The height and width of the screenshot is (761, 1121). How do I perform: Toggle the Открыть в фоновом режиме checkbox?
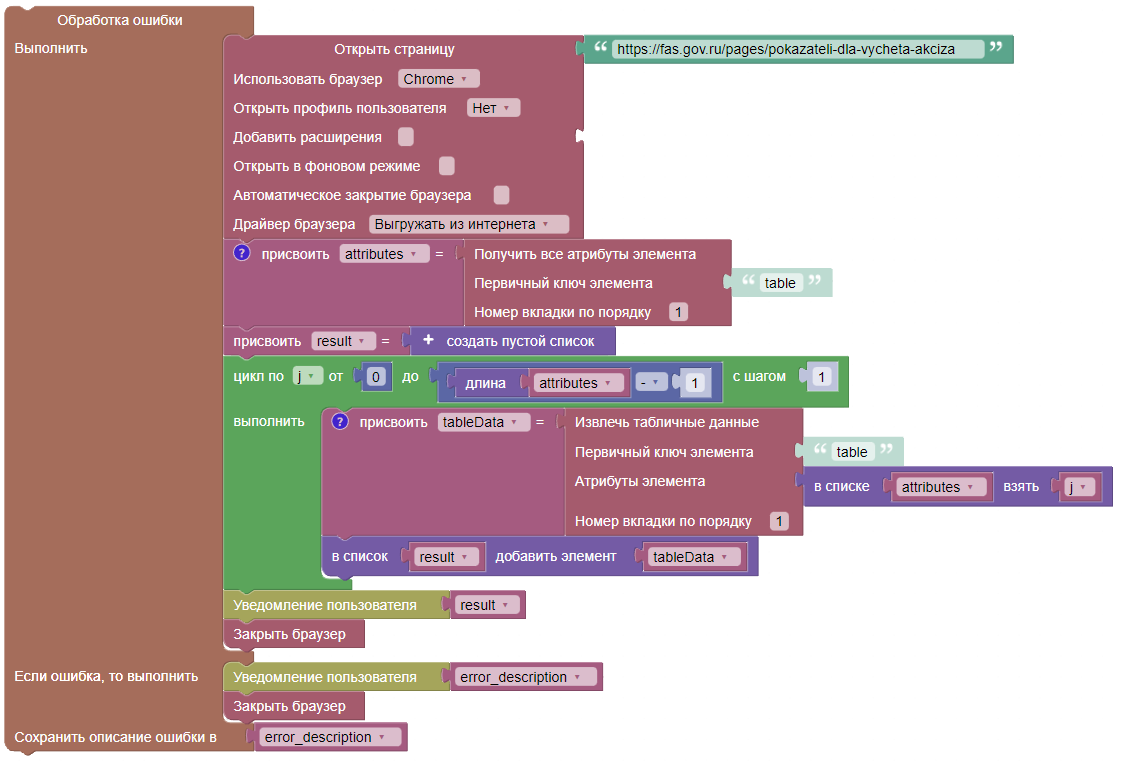point(447,166)
